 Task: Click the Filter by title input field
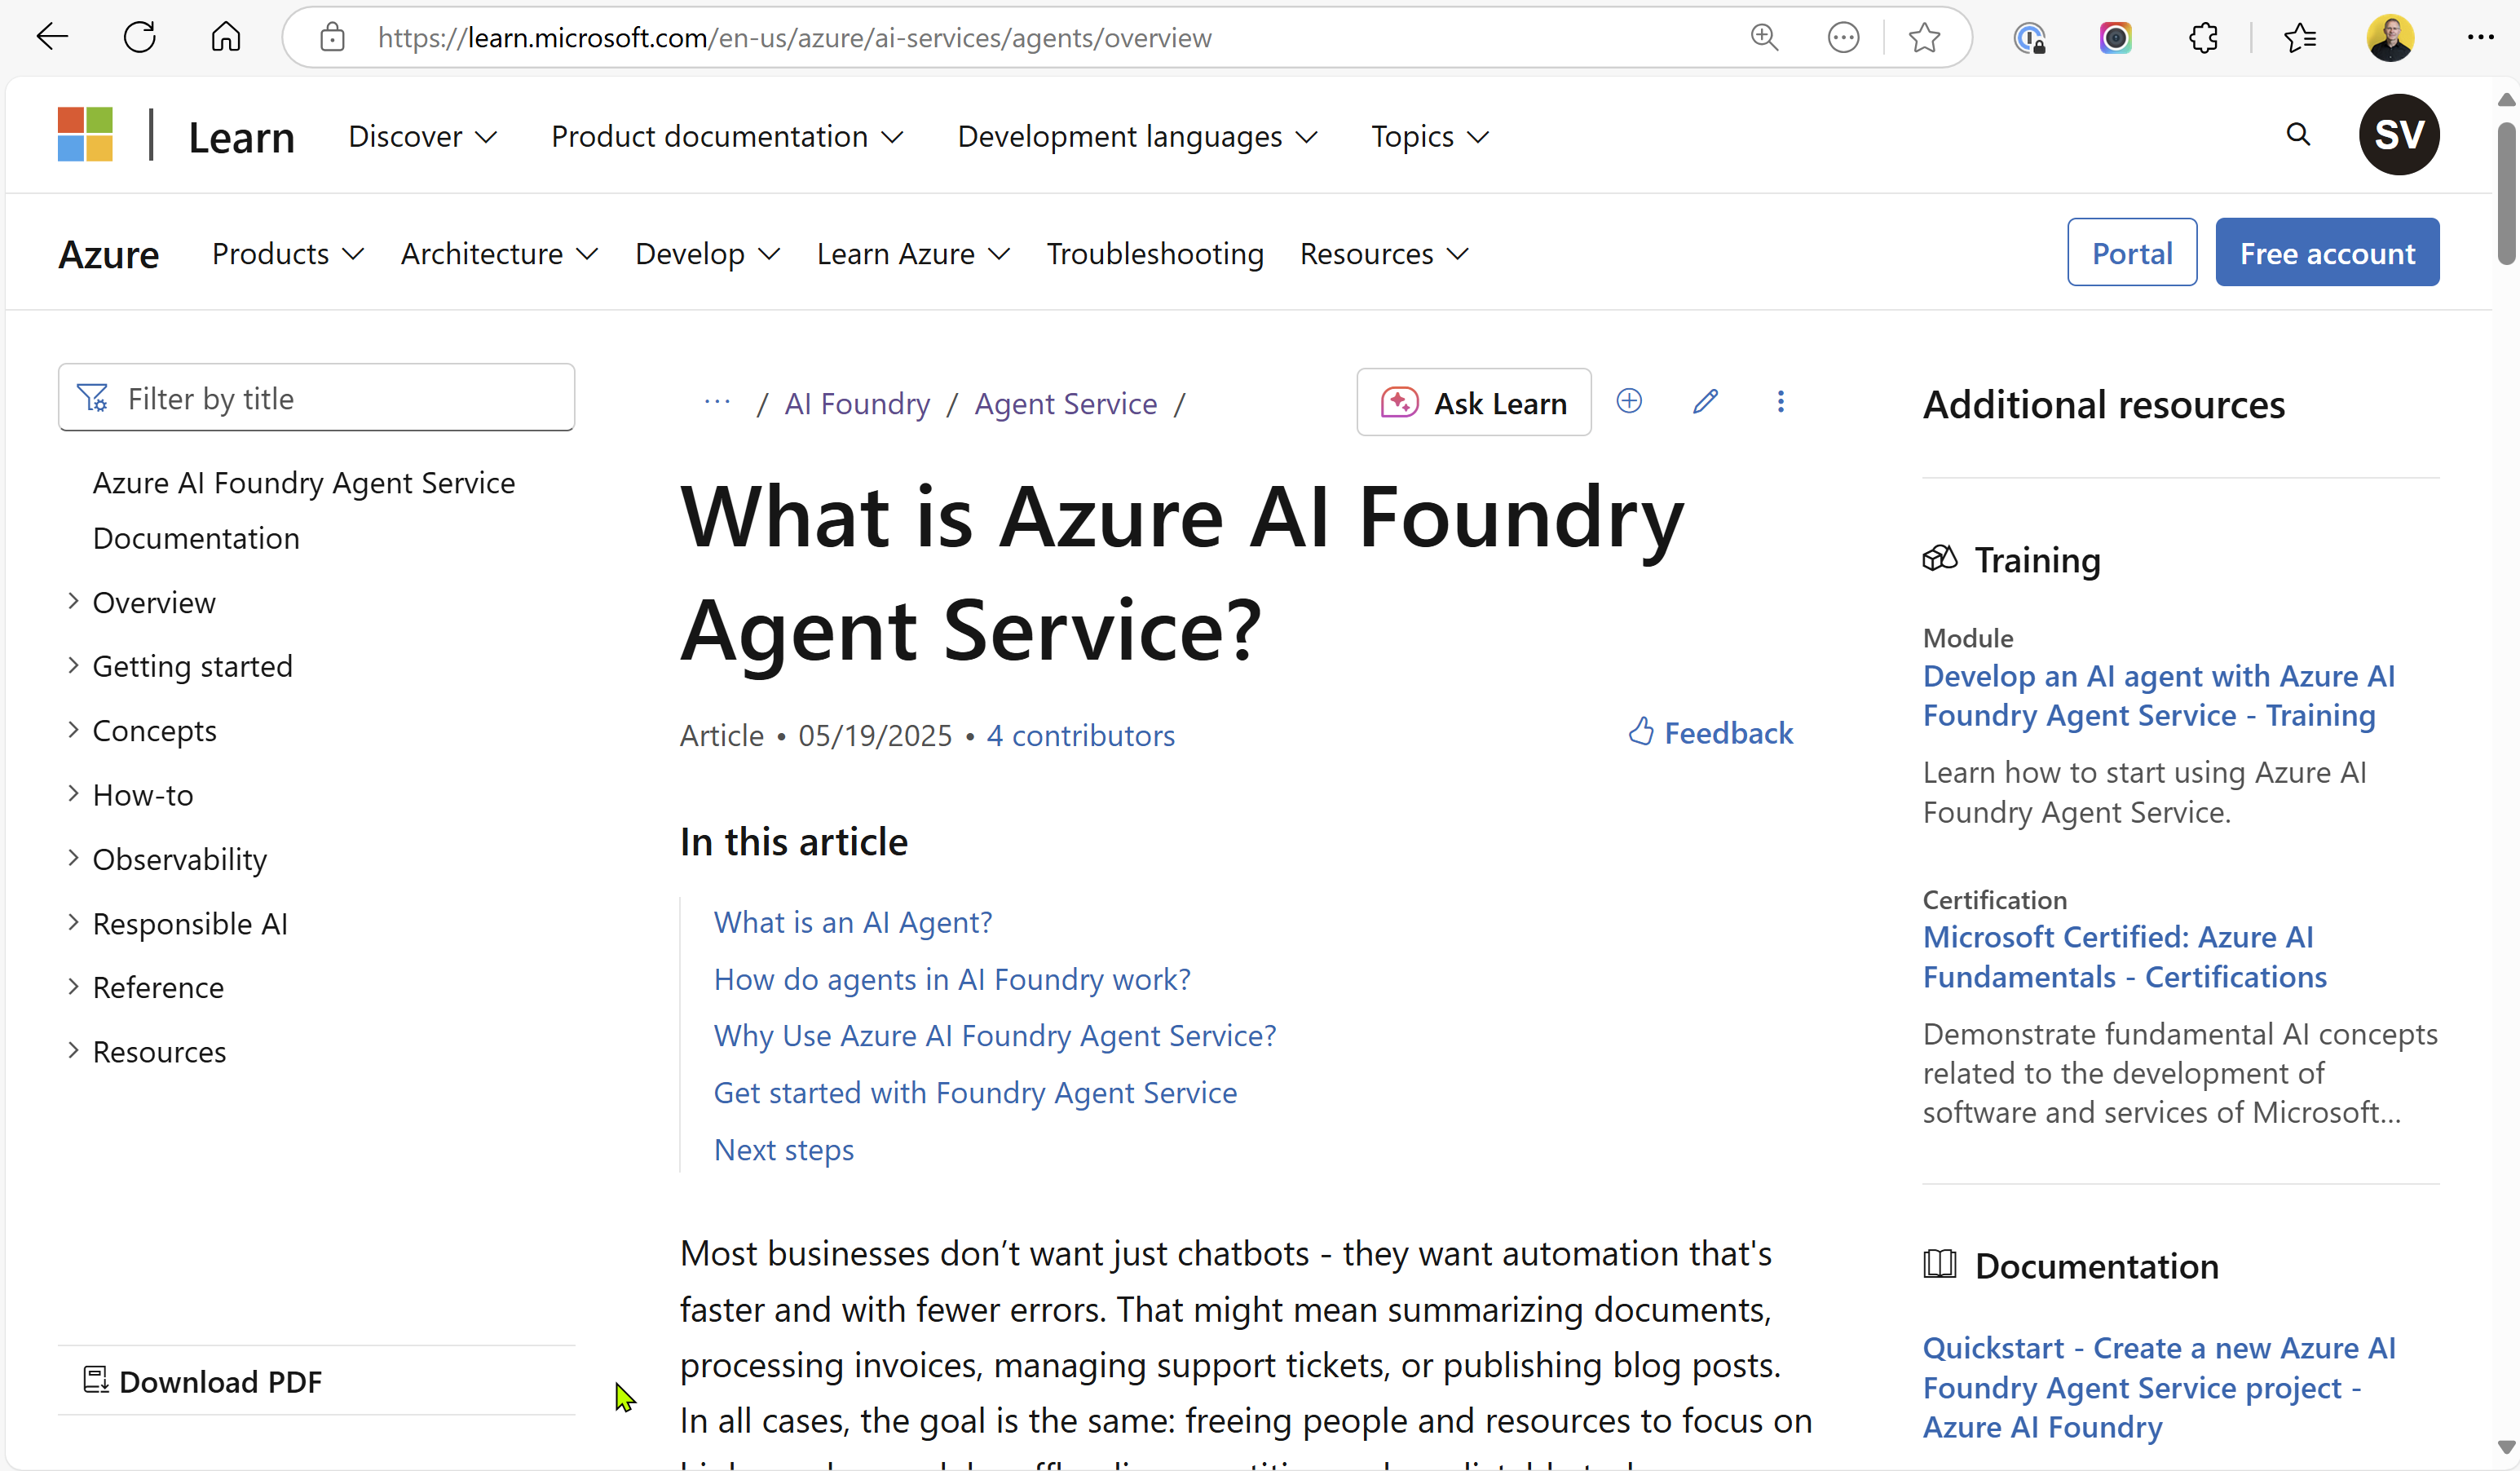[316, 398]
